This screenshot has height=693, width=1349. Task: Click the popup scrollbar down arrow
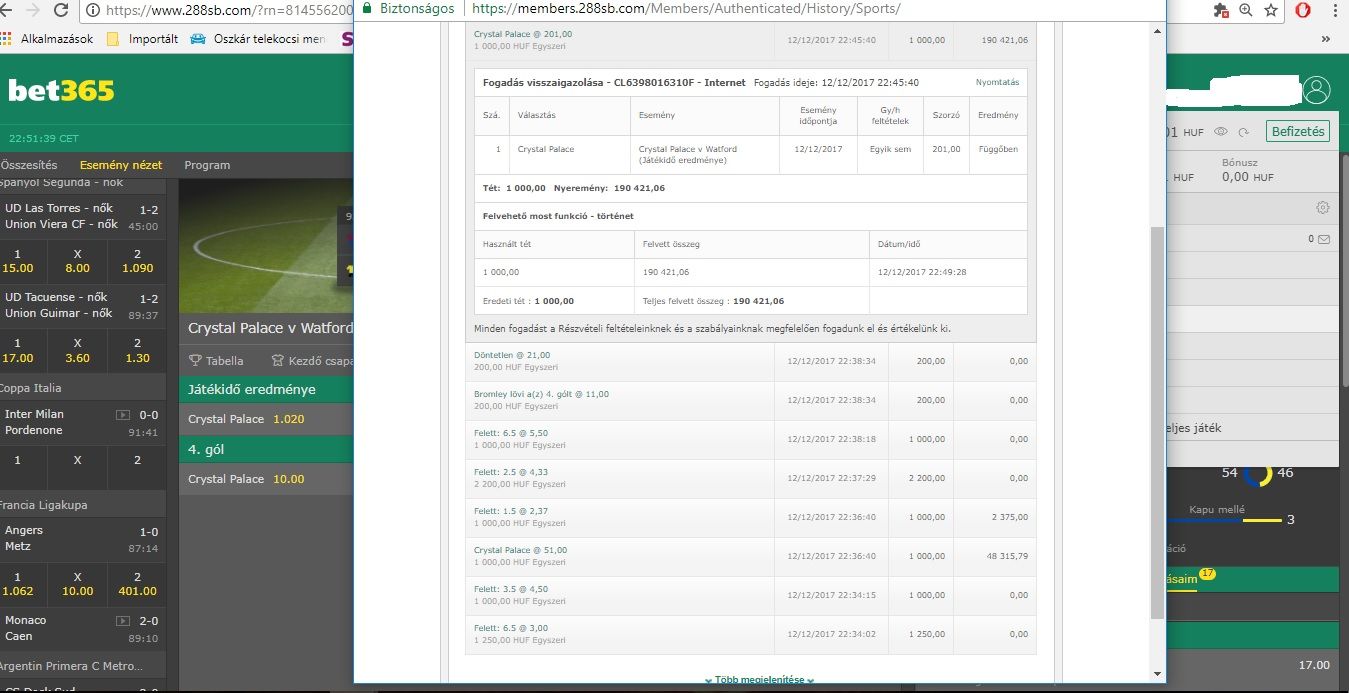pos(1158,674)
